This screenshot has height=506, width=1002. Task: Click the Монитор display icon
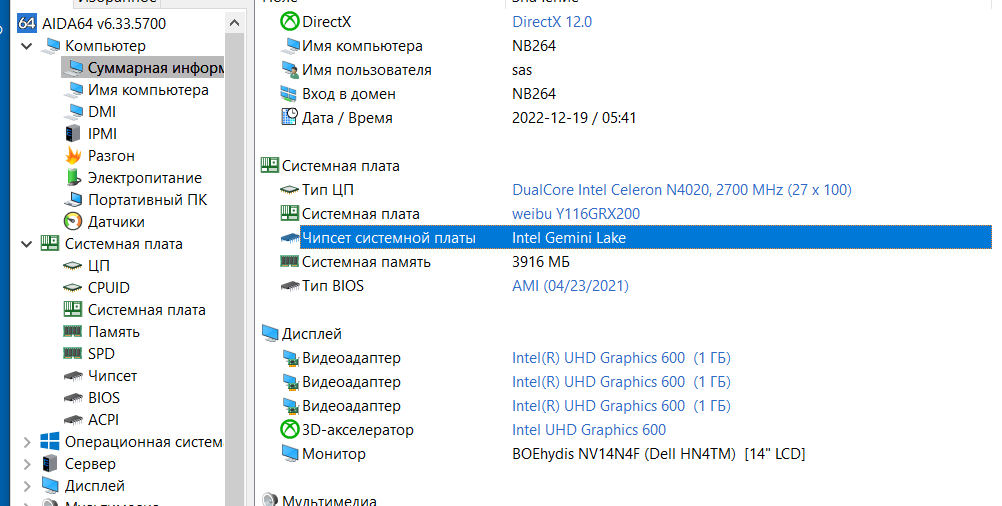290,454
